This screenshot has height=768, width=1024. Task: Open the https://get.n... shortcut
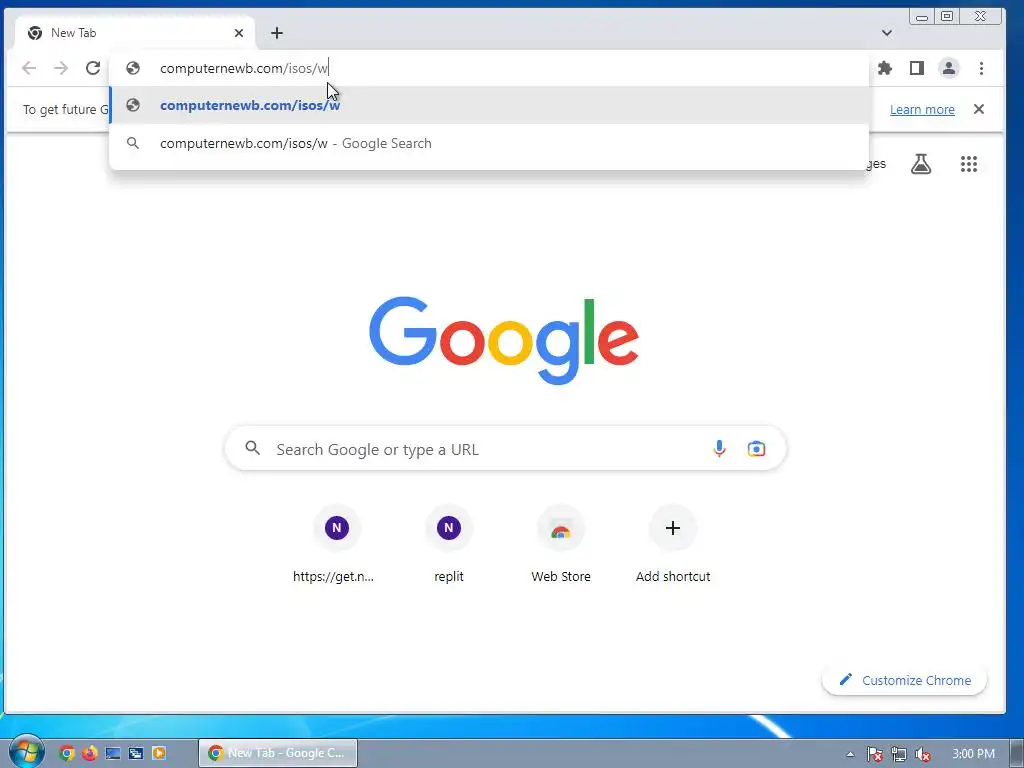coord(334,545)
